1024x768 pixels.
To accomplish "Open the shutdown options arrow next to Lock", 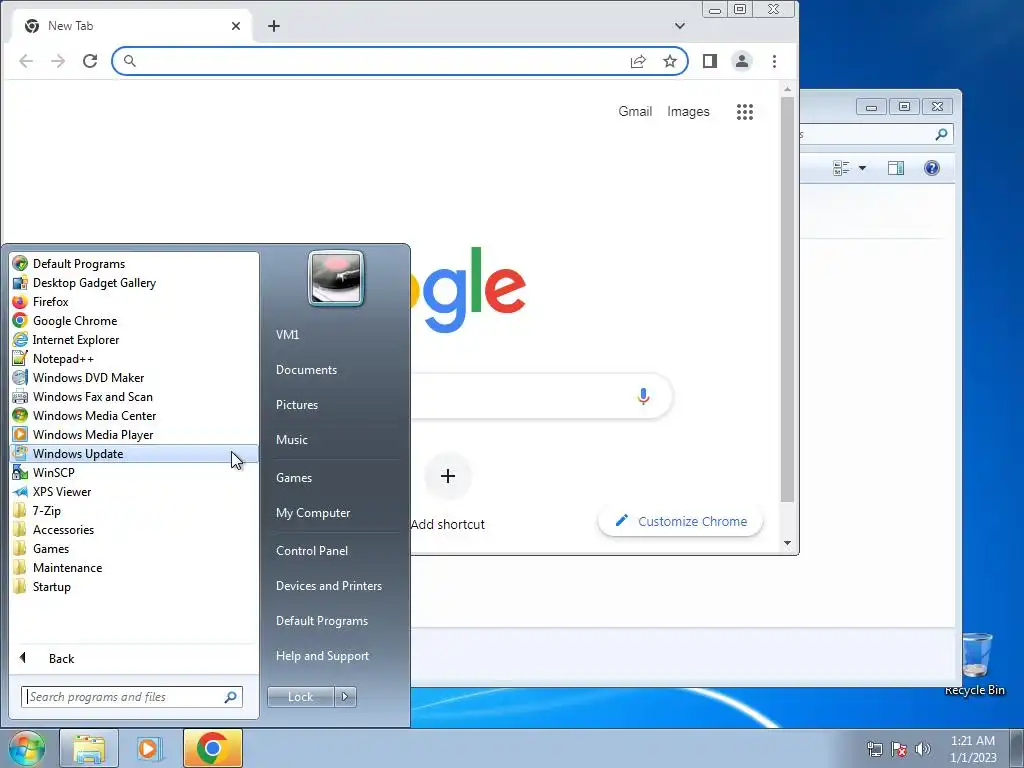I will 345,697.
